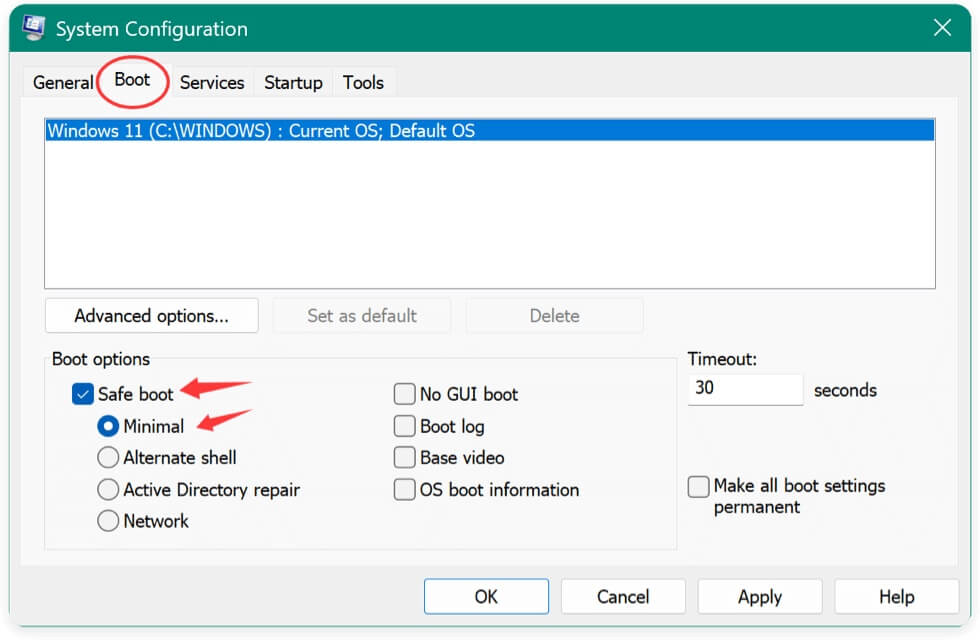
Task: Close the System Configuration dialog
Action: point(941,29)
